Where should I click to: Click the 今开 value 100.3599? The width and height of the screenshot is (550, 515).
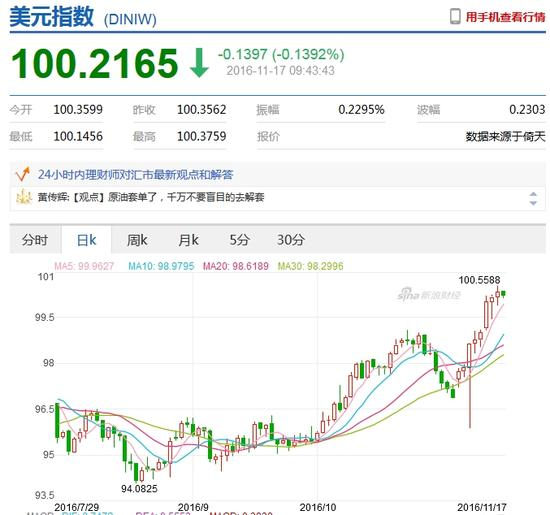pyautogui.click(x=78, y=109)
